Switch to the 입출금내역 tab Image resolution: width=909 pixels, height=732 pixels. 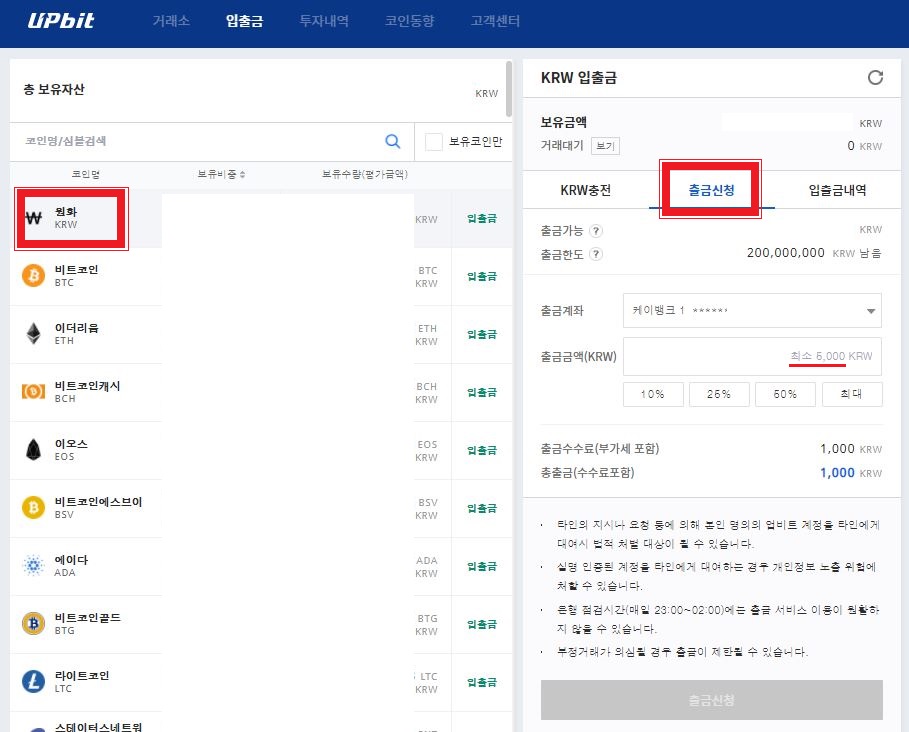[x=838, y=190]
